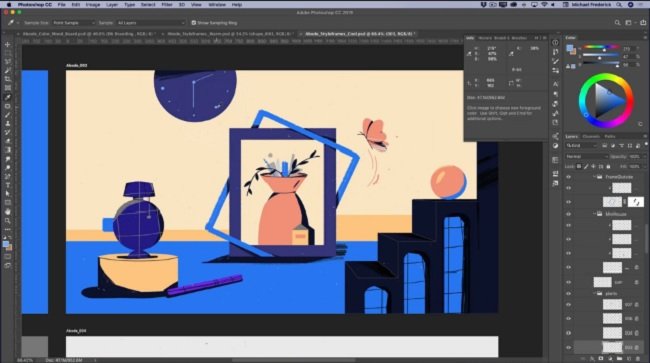
Task: Select the Brush tool
Action: pos(8,115)
